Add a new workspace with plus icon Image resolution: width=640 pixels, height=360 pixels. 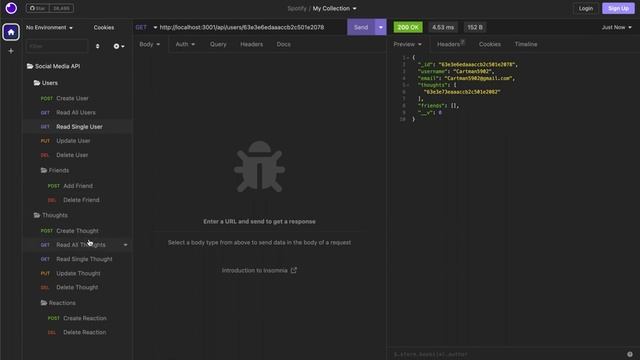pyautogui.click(x=11, y=51)
